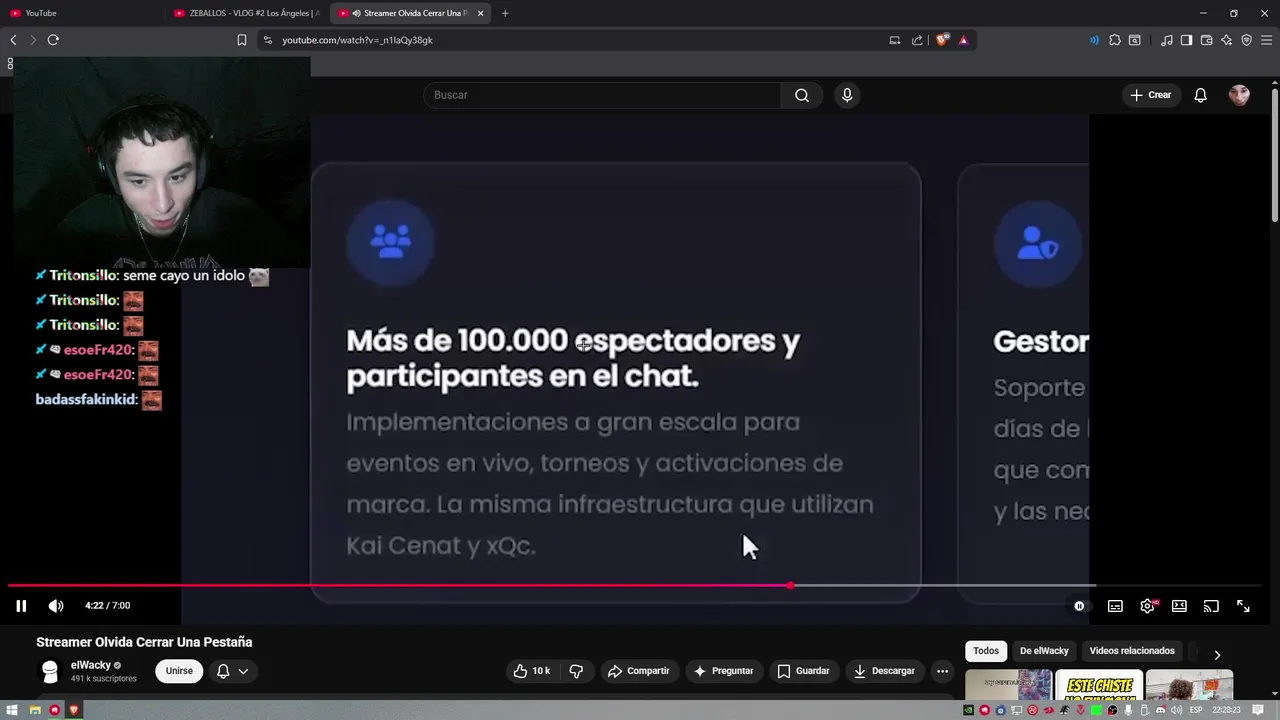Open the more actions ellipsis menu

coord(942,671)
